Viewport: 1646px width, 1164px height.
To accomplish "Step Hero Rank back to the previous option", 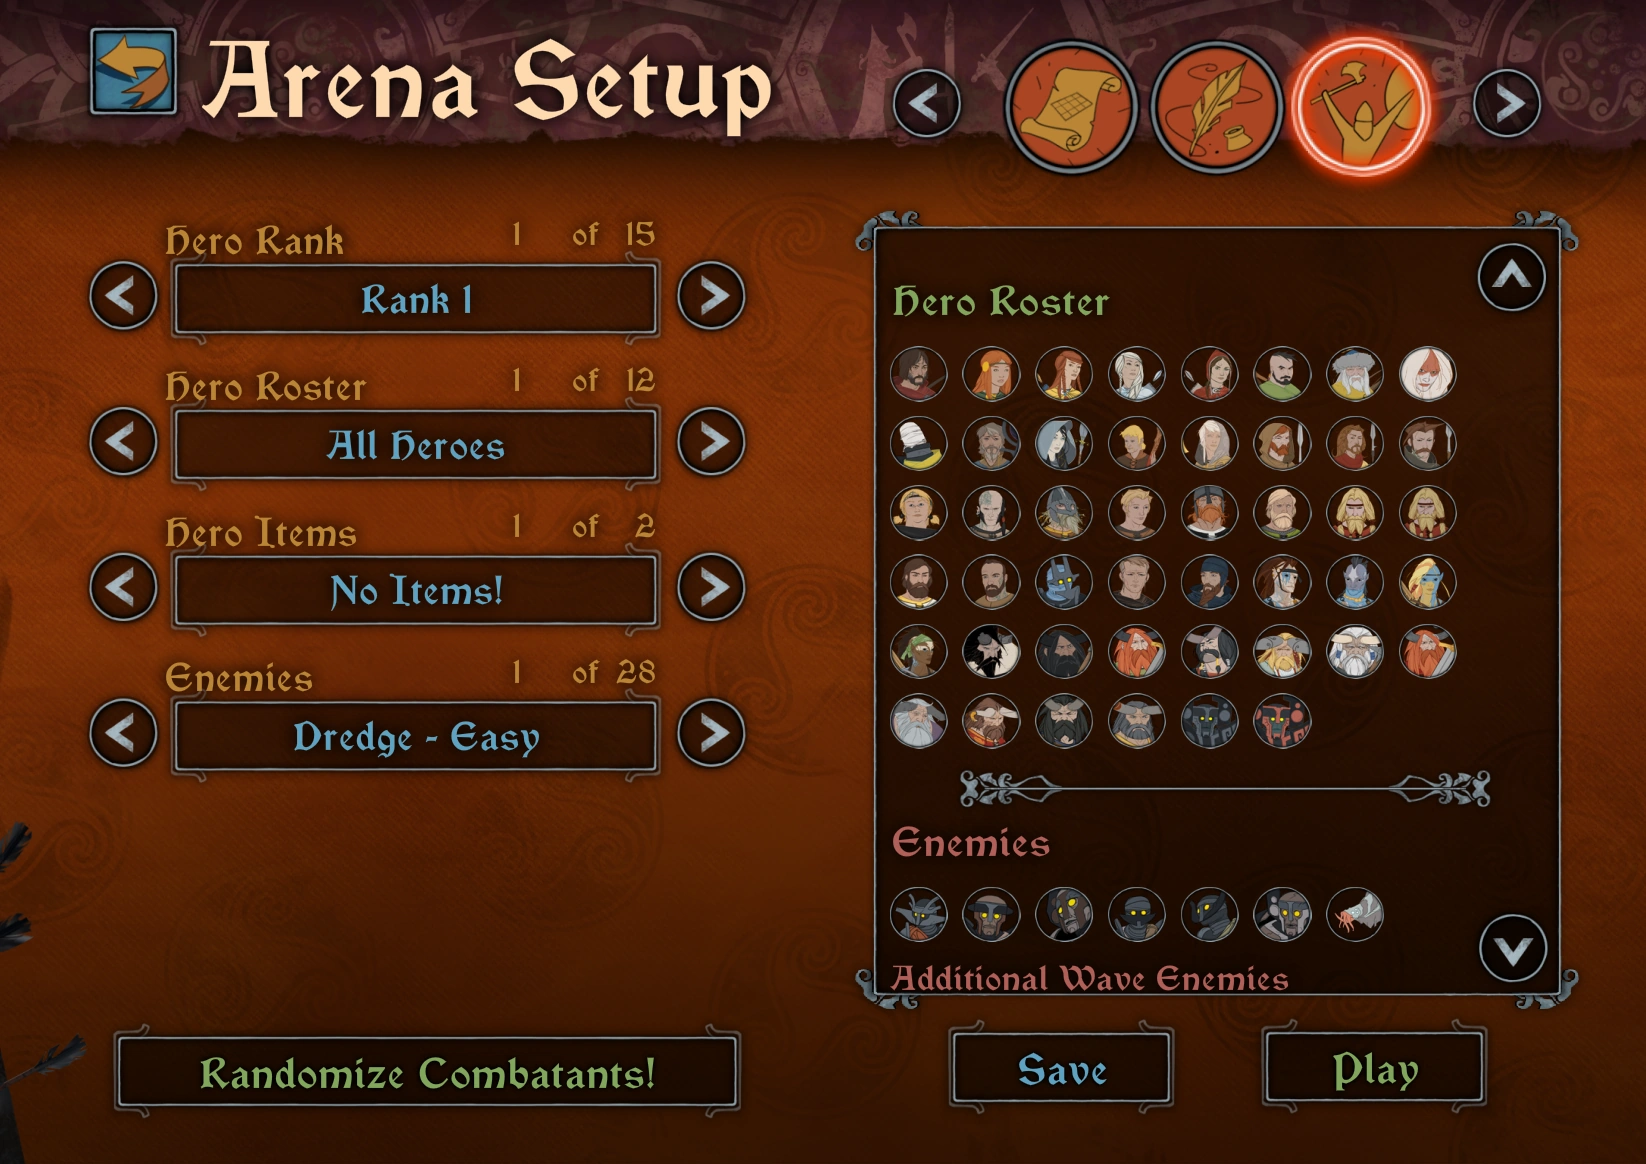I will coord(123,296).
